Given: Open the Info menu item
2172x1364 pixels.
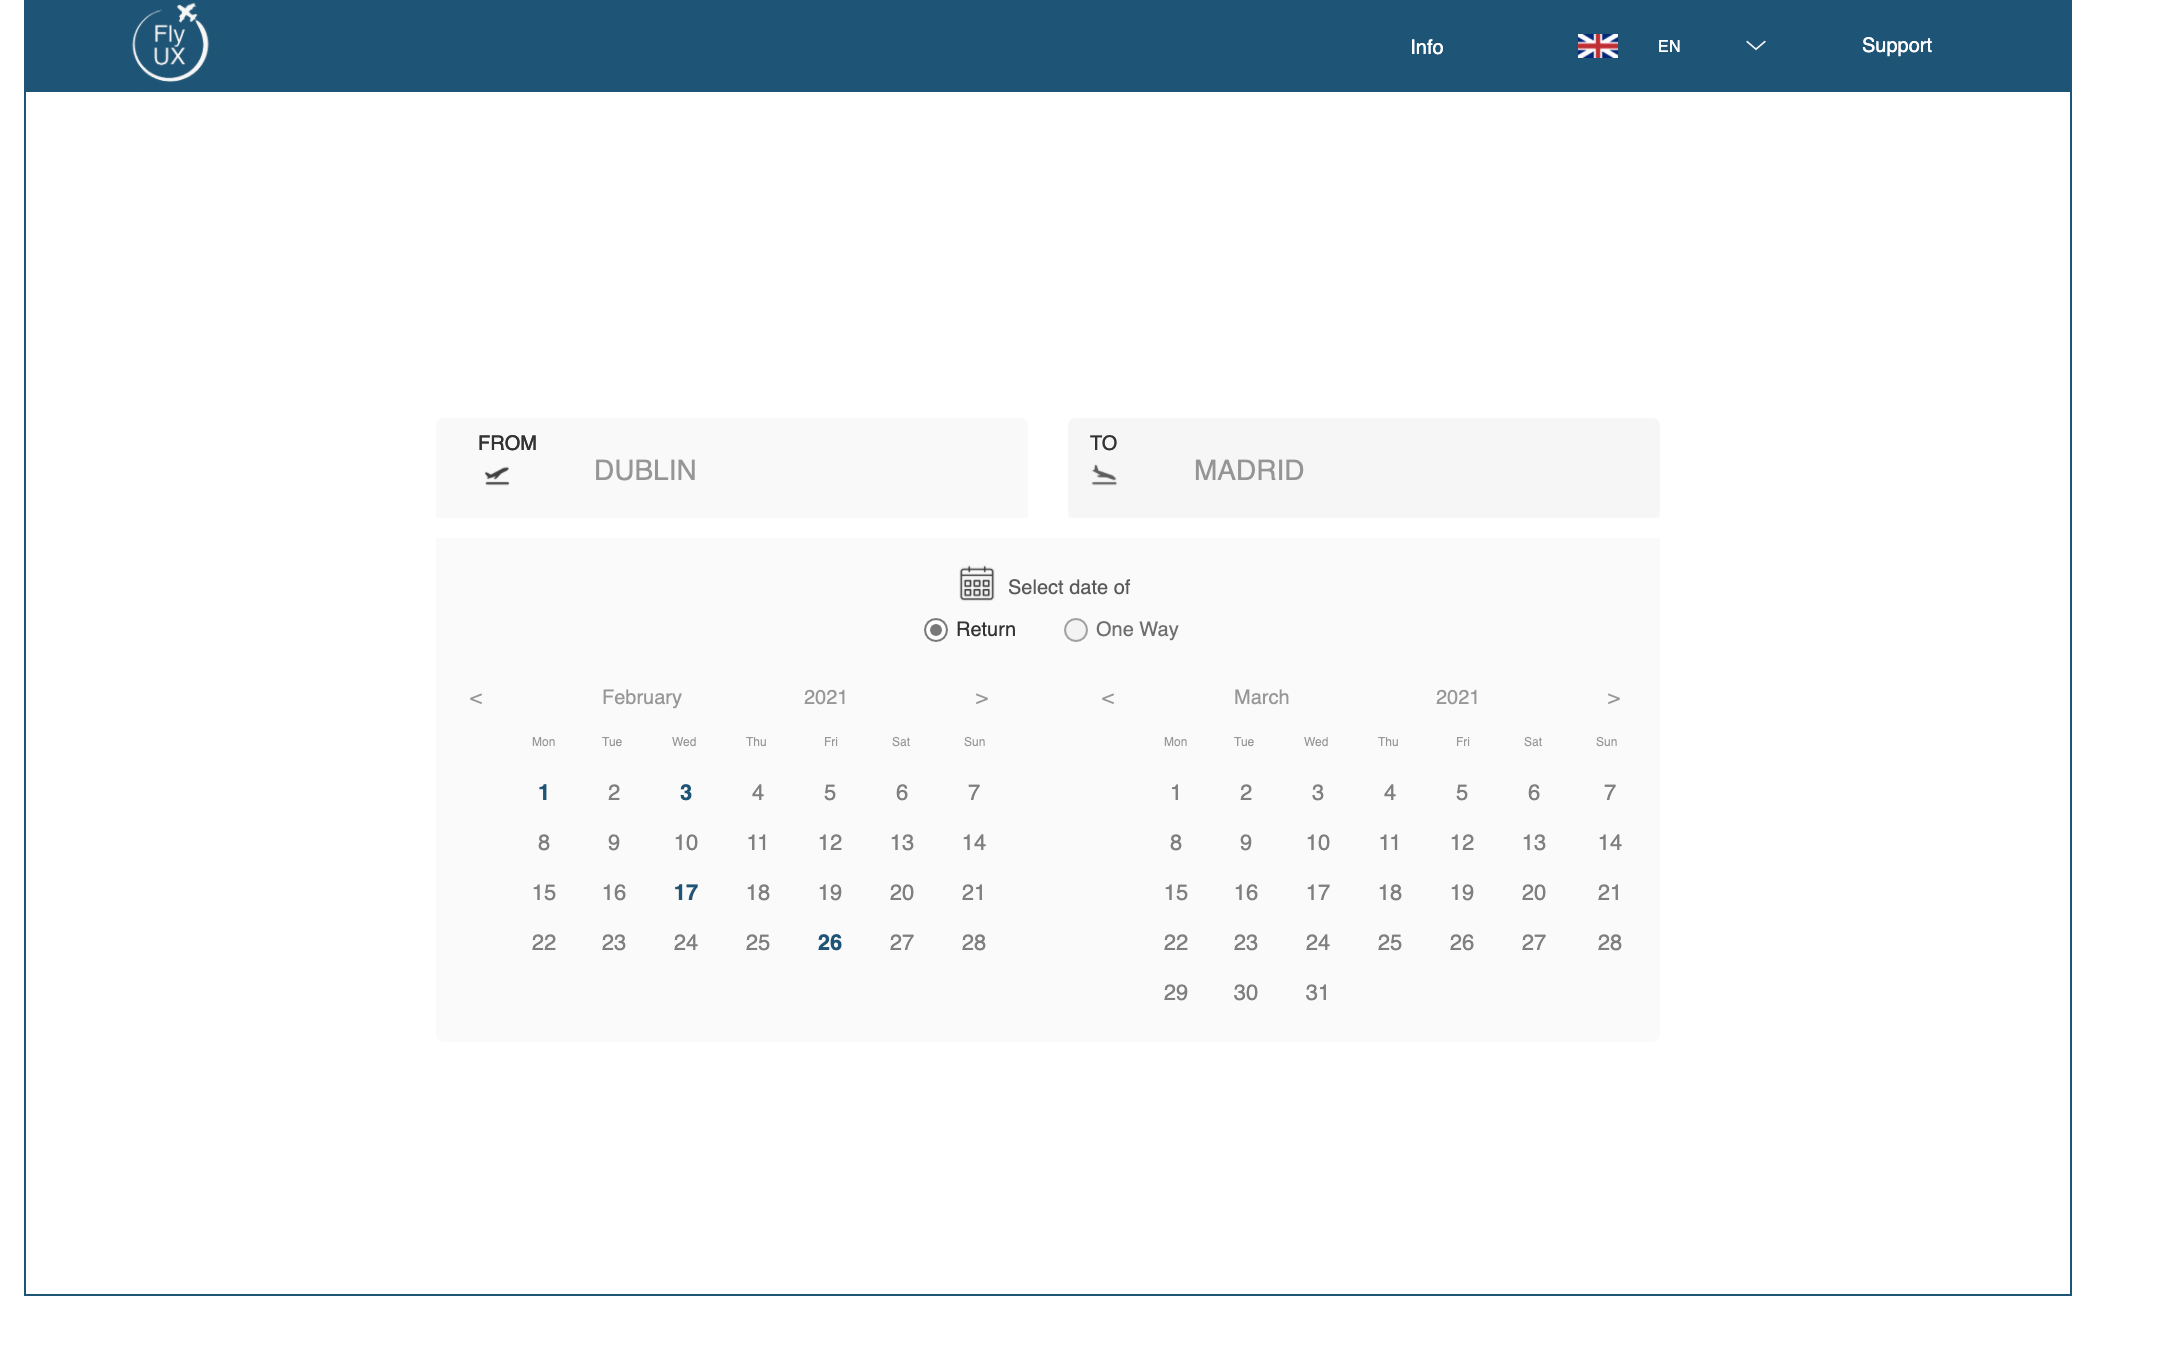Looking at the screenshot, I should (1427, 47).
